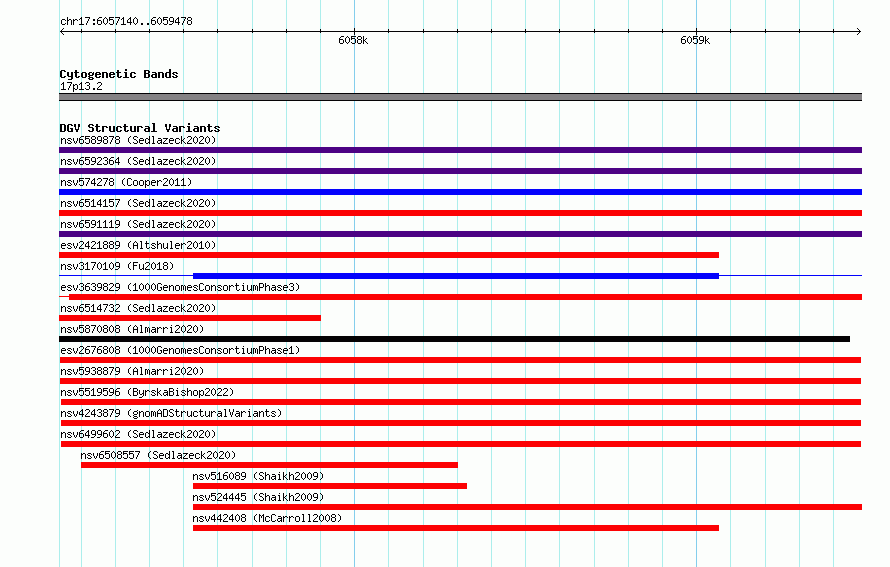Select the red bar under nsv6499602
This screenshot has height=567, width=890.
pyautogui.click(x=460, y=444)
